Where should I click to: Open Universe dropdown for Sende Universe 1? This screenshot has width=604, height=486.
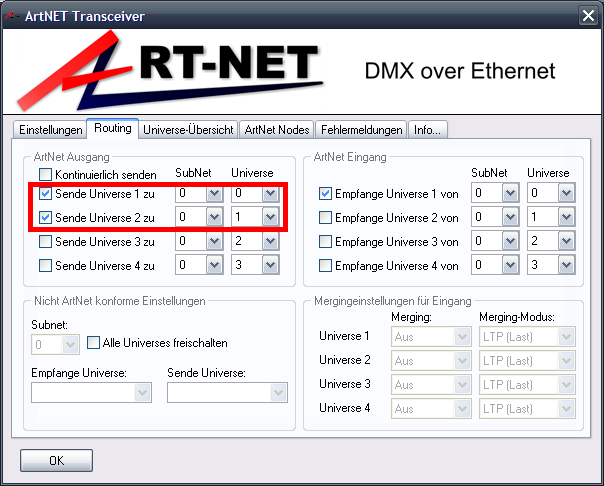[270, 193]
